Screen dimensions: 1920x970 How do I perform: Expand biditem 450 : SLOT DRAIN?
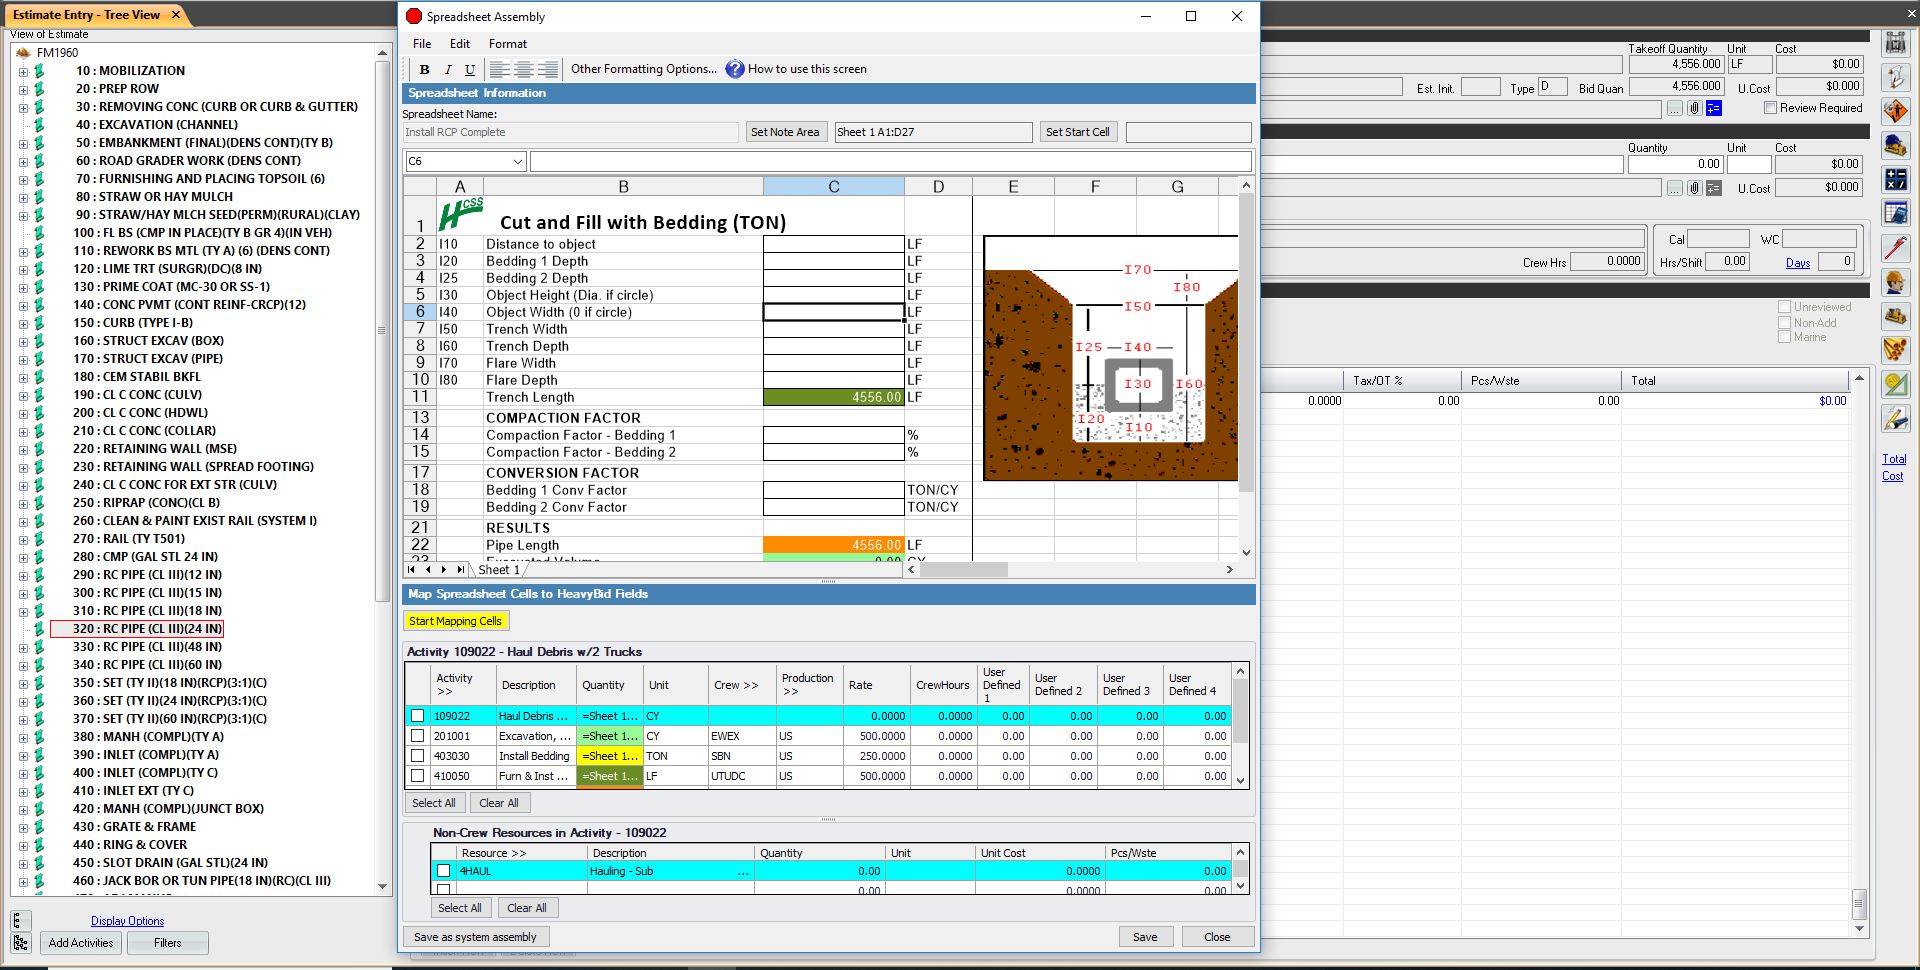click(x=23, y=863)
